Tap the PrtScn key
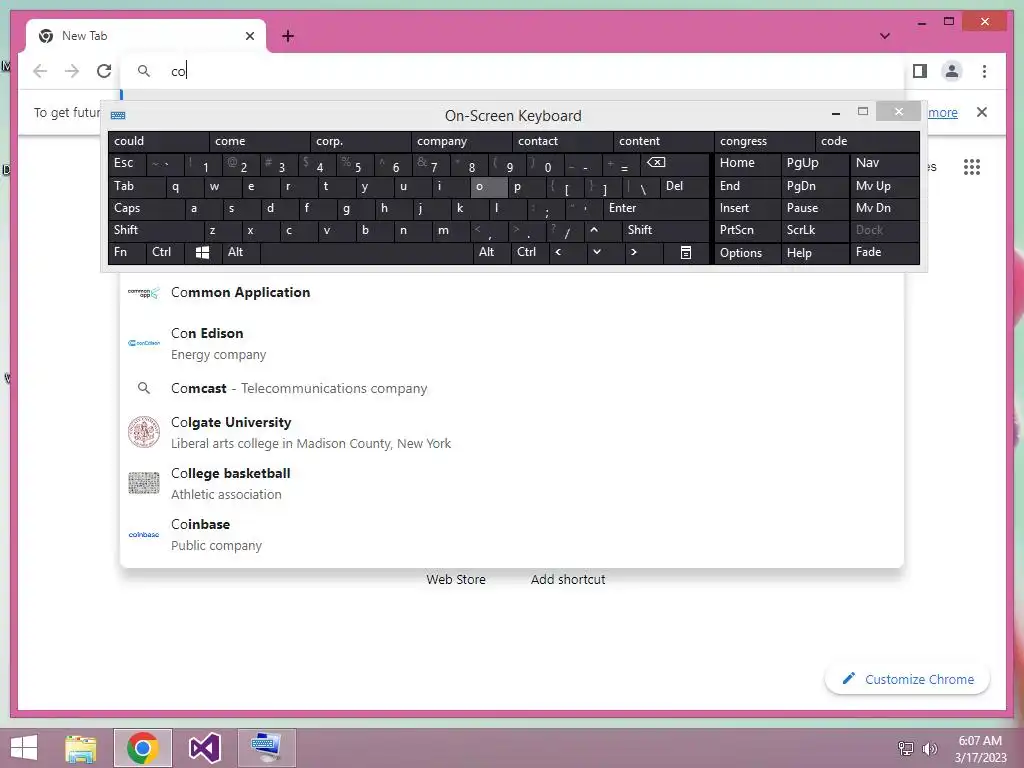Image resolution: width=1024 pixels, height=768 pixels. [747, 230]
